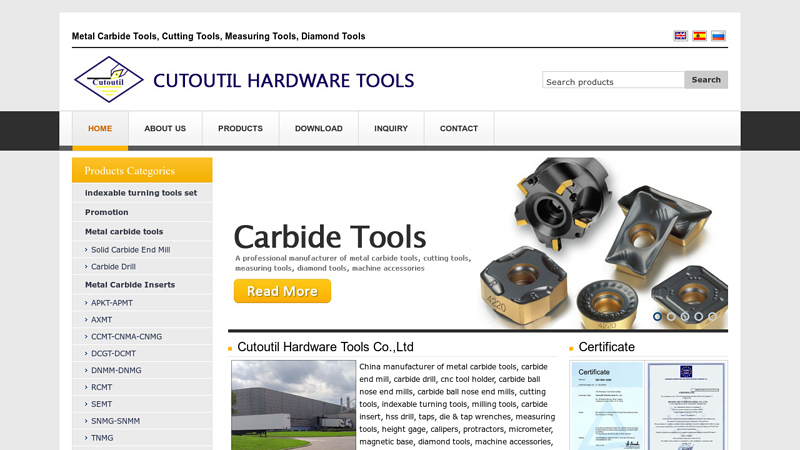Open the CONTACT menu item

(x=459, y=129)
